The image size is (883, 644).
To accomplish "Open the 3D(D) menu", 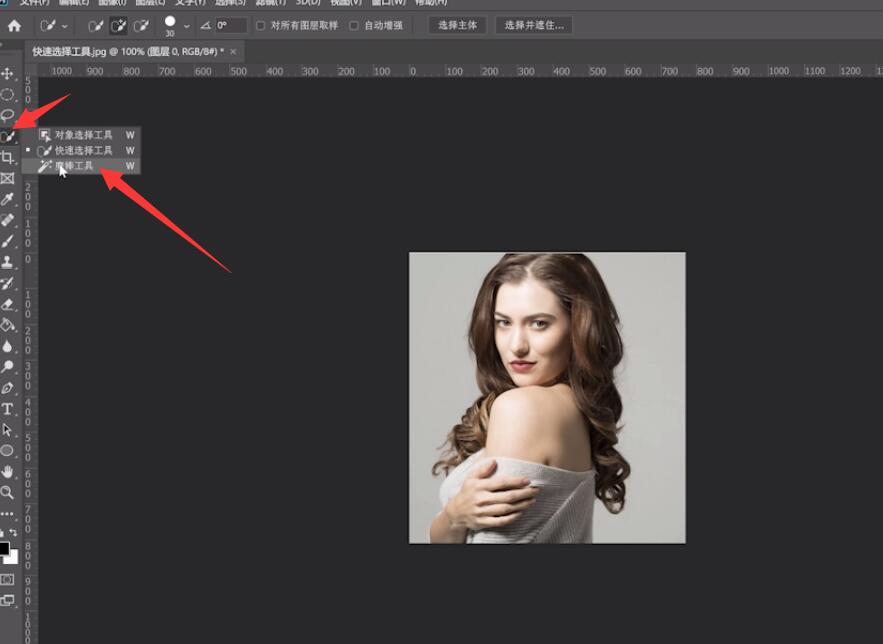I will point(308,3).
